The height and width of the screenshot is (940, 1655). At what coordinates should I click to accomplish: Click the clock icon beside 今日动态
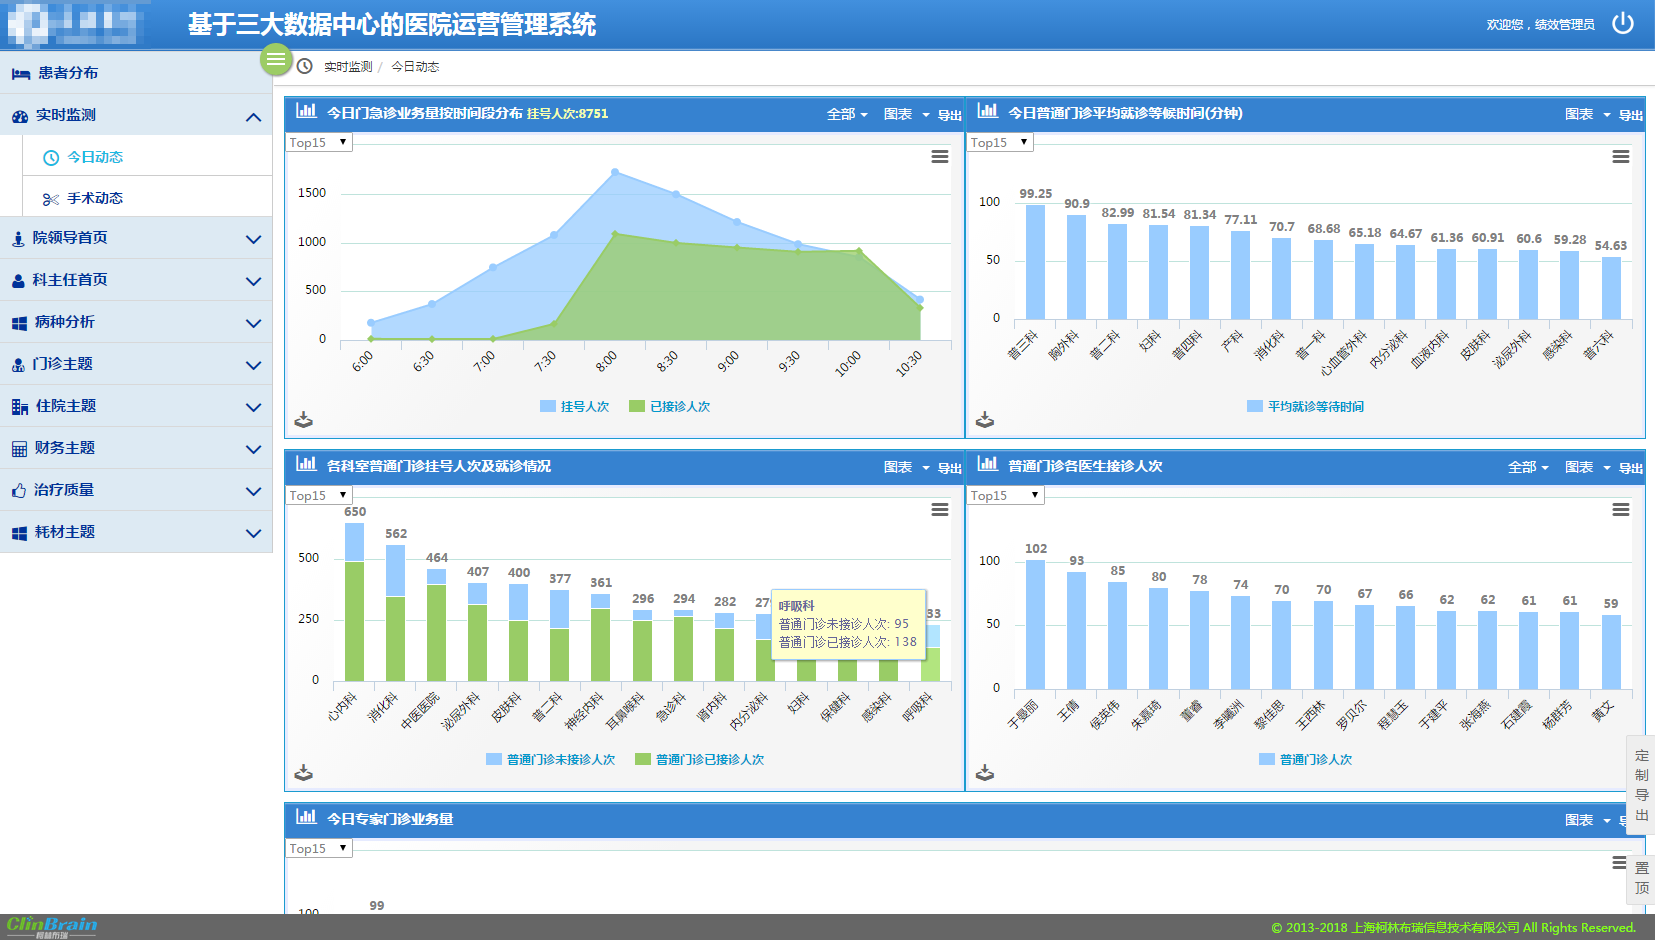click(51, 158)
